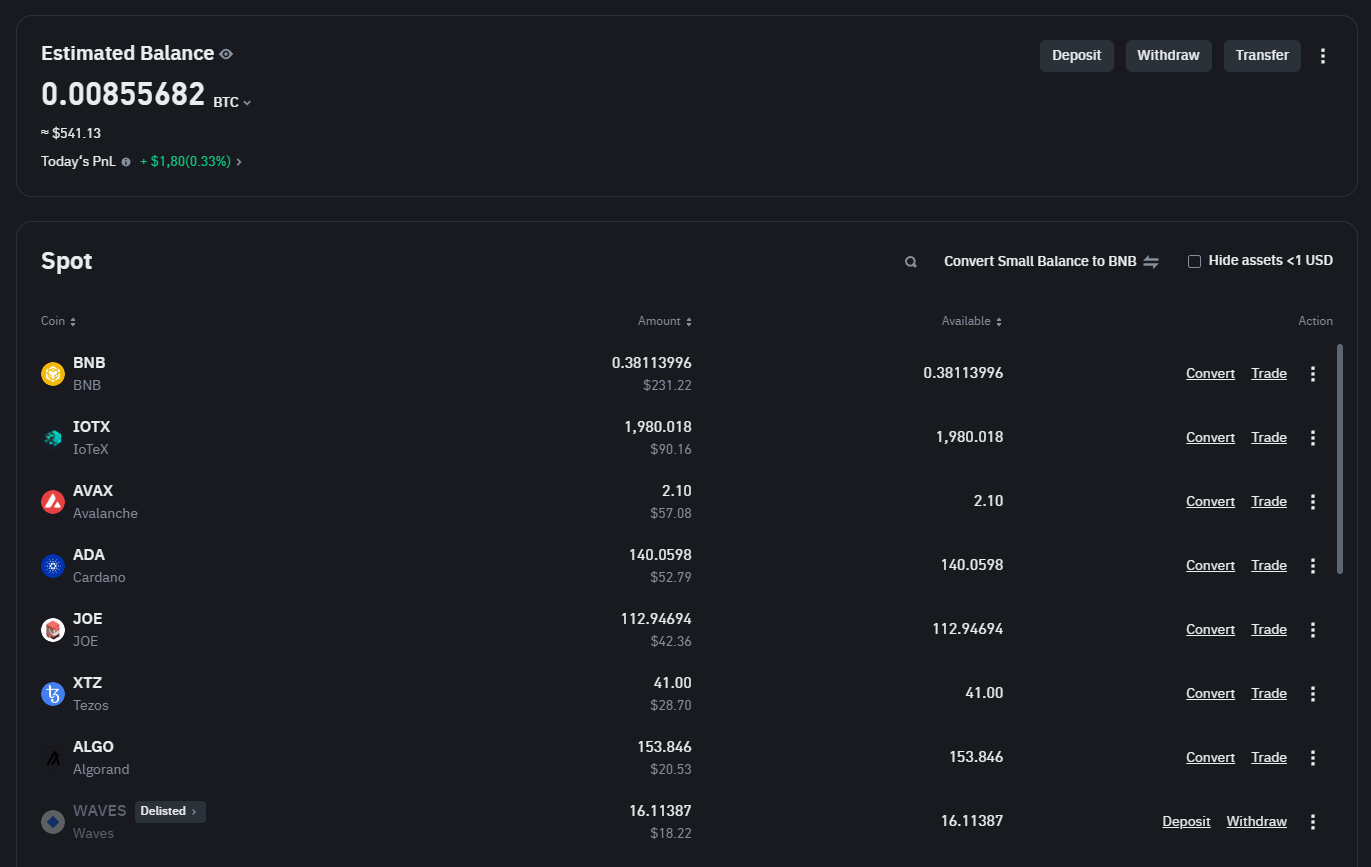Click the Delisted badge next to WAVES
This screenshot has height=867, width=1371.
tap(170, 811)
